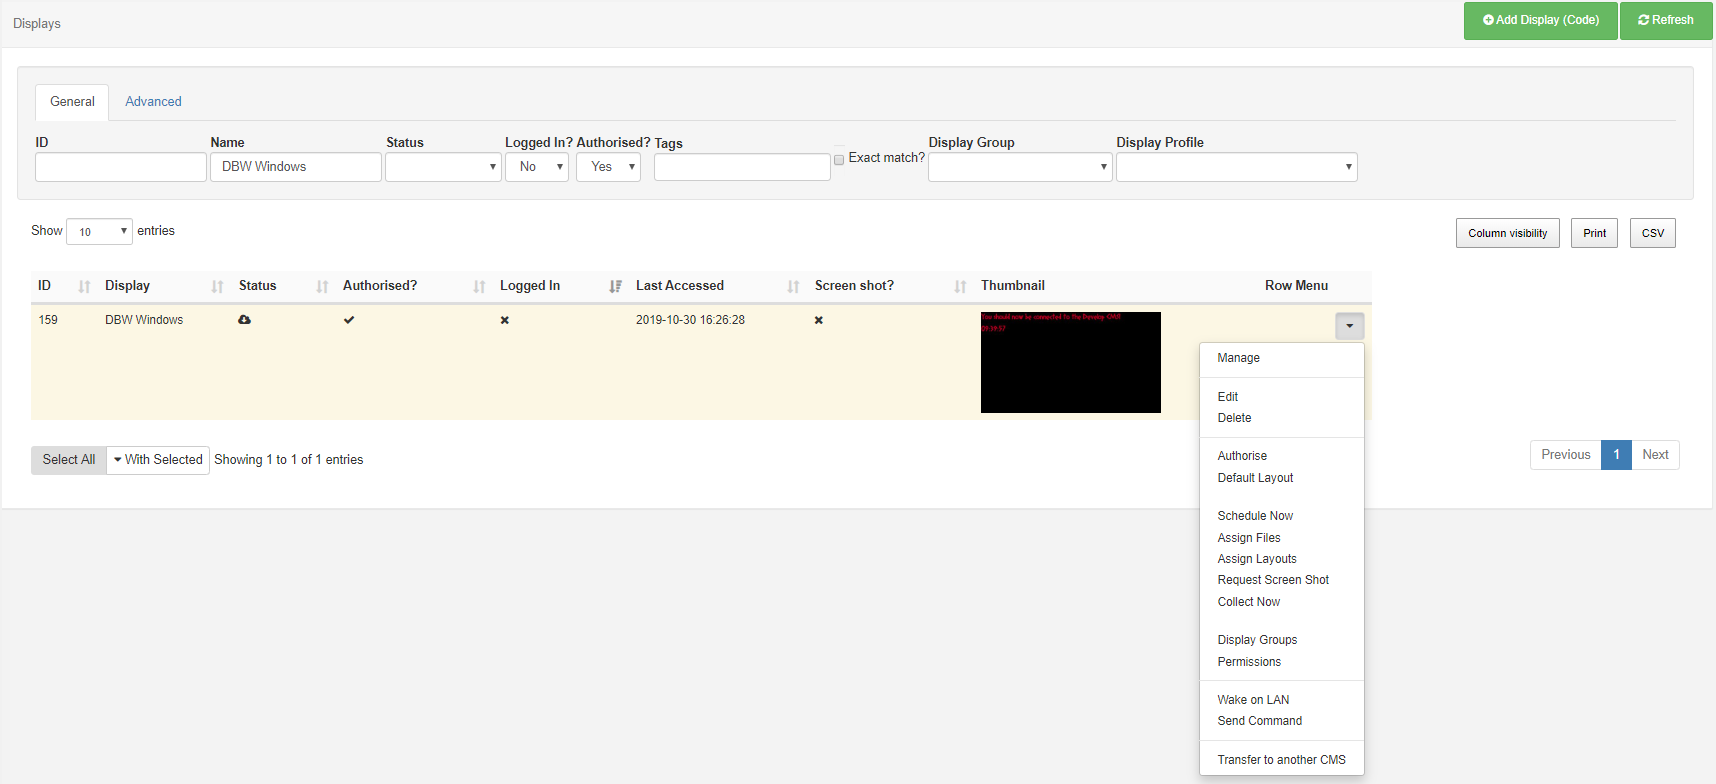
Task: Click the Add Display (Code) button
Action: (1540, 20)
